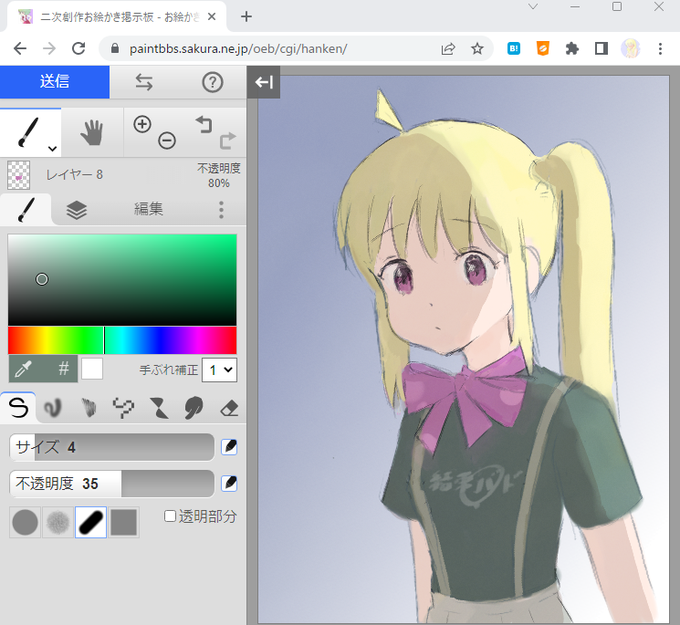Choose the hard round brush tip
The height and width of the screenshot is (625, 680).
tap(25, 522)
